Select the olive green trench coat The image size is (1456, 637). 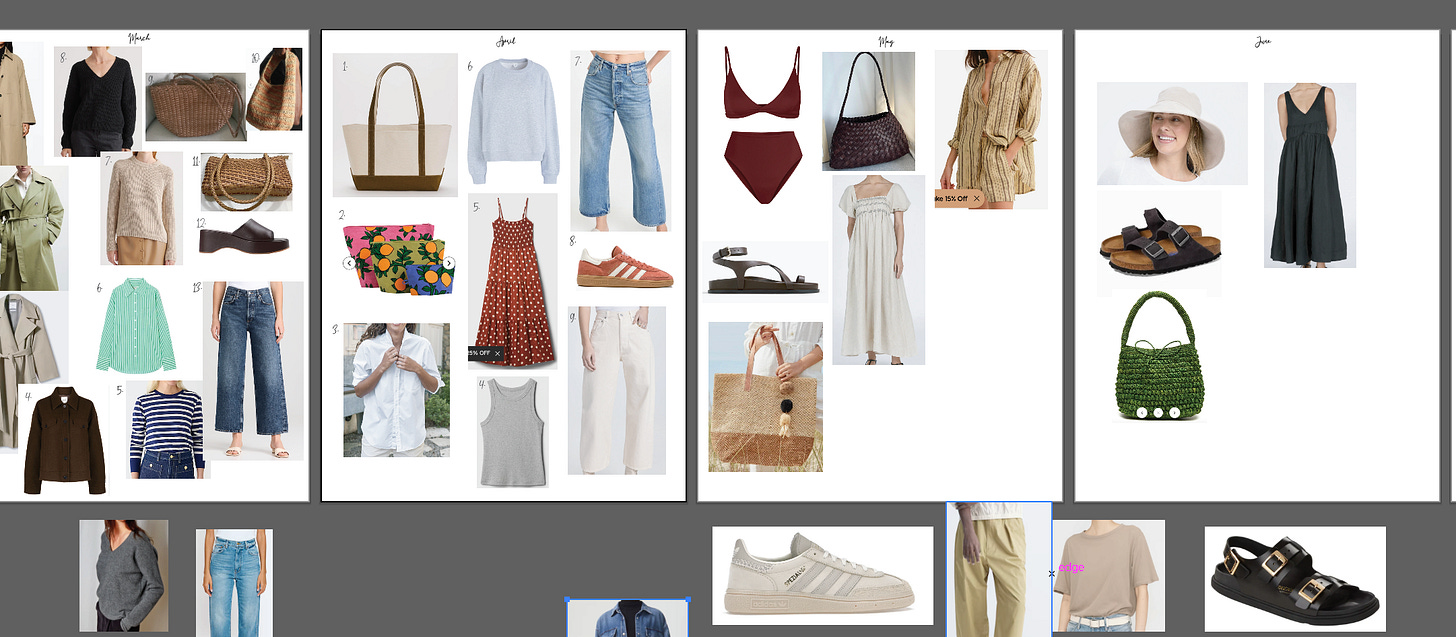pos(32,228)
